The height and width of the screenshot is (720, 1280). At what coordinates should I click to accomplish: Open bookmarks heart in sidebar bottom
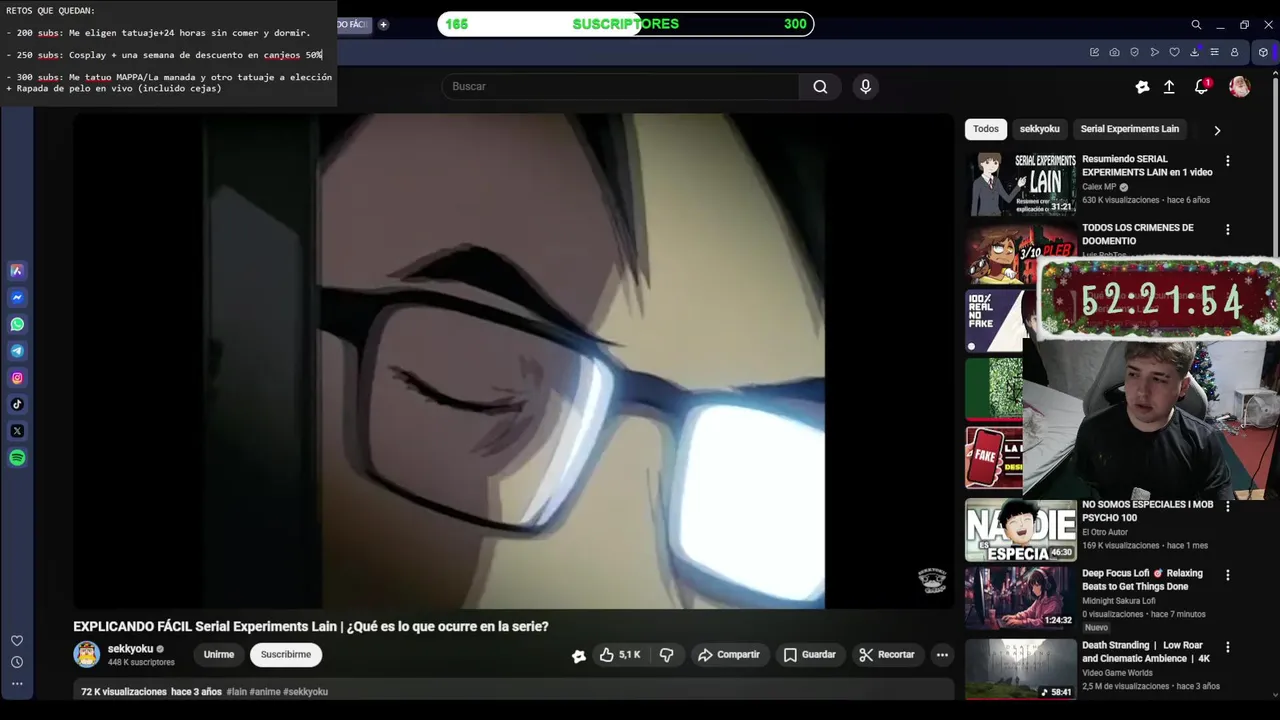click(x=17, y=641)
